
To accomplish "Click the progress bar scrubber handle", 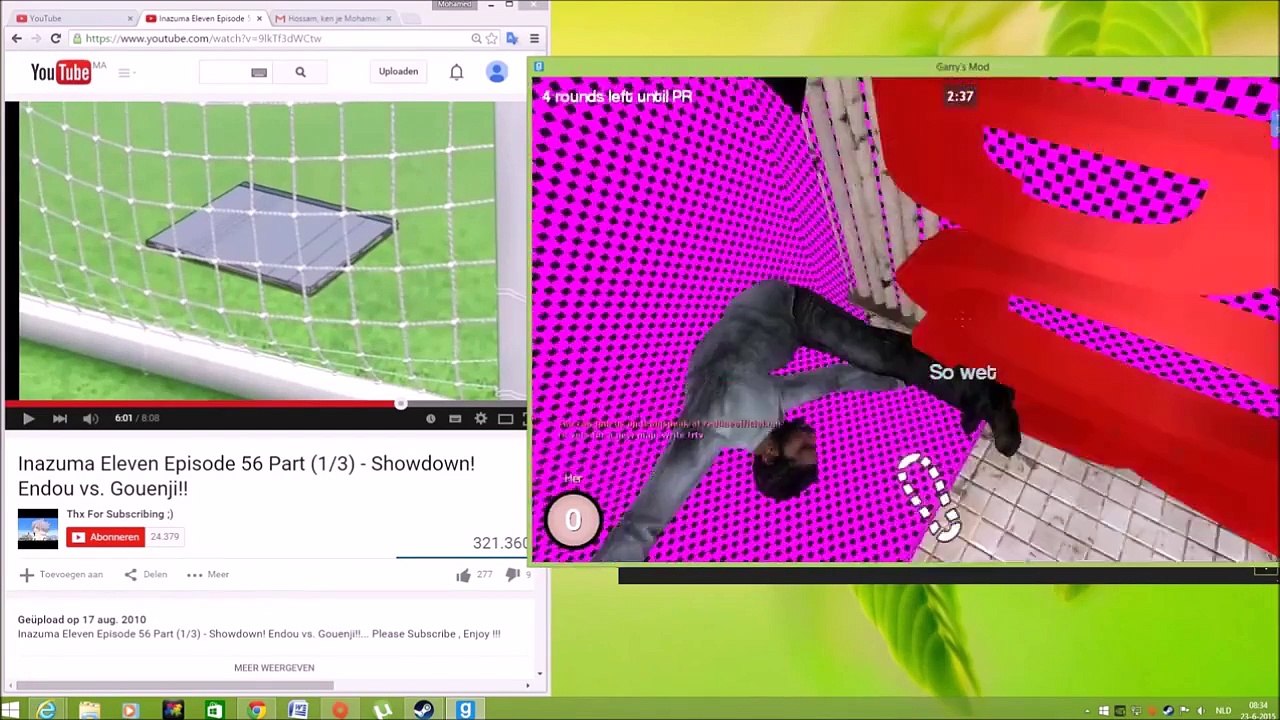I will point(400,404).
